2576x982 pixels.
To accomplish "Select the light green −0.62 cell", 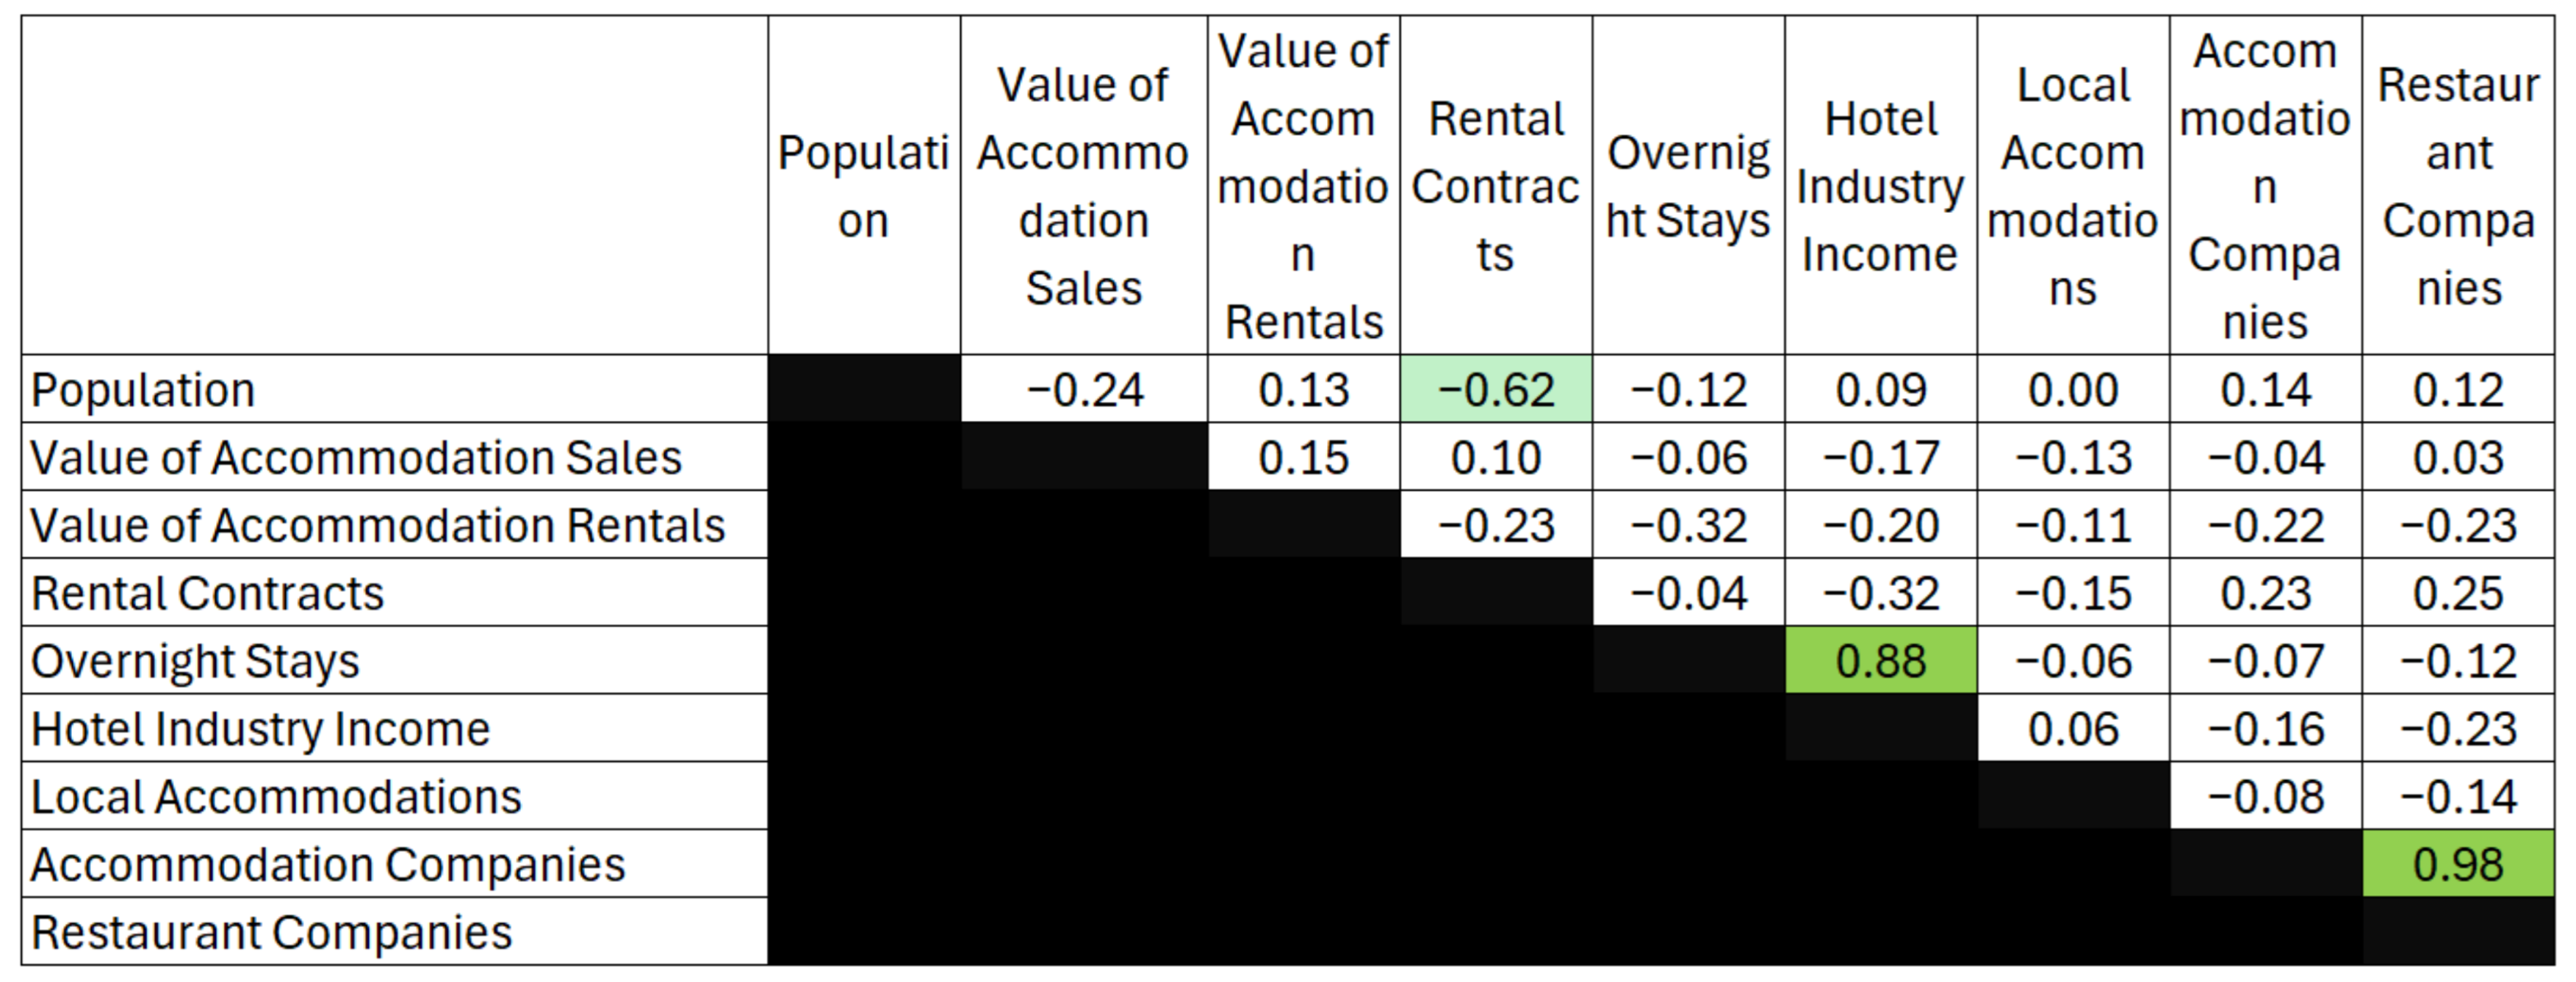I will (1496, 389).
